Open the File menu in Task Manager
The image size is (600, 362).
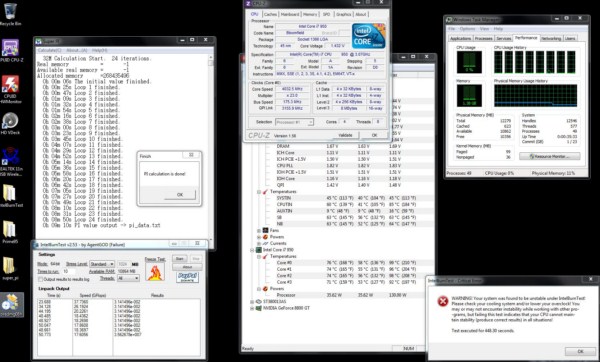[452, 29]
